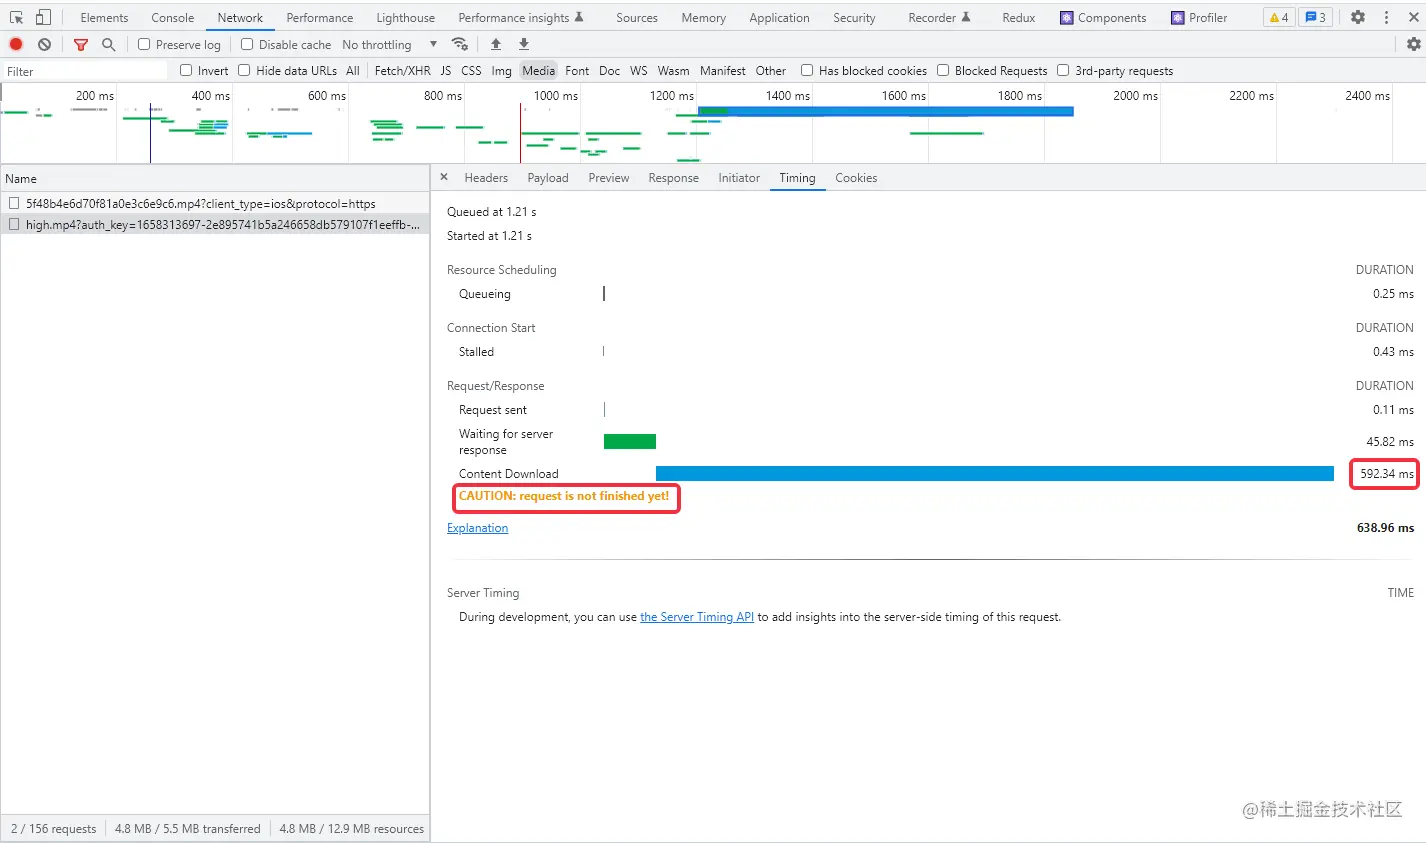Check the Invert filter checkbox
This screenshot has height=843, width=1426.
[186, 70]
